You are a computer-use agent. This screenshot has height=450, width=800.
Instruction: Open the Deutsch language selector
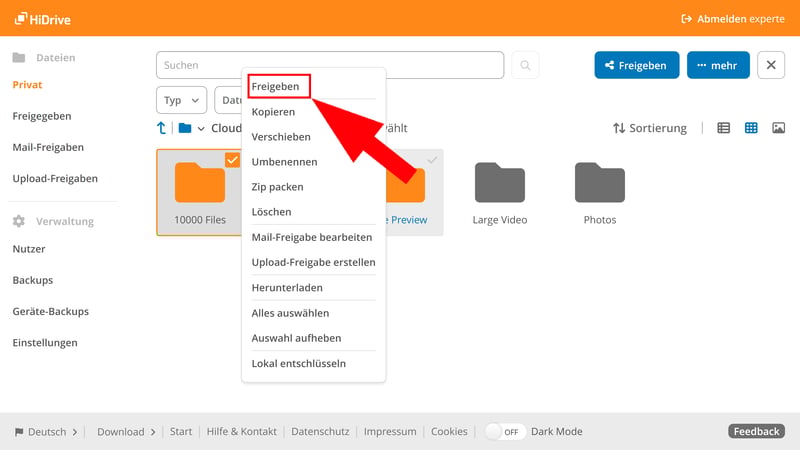click(x=46, y=432)
